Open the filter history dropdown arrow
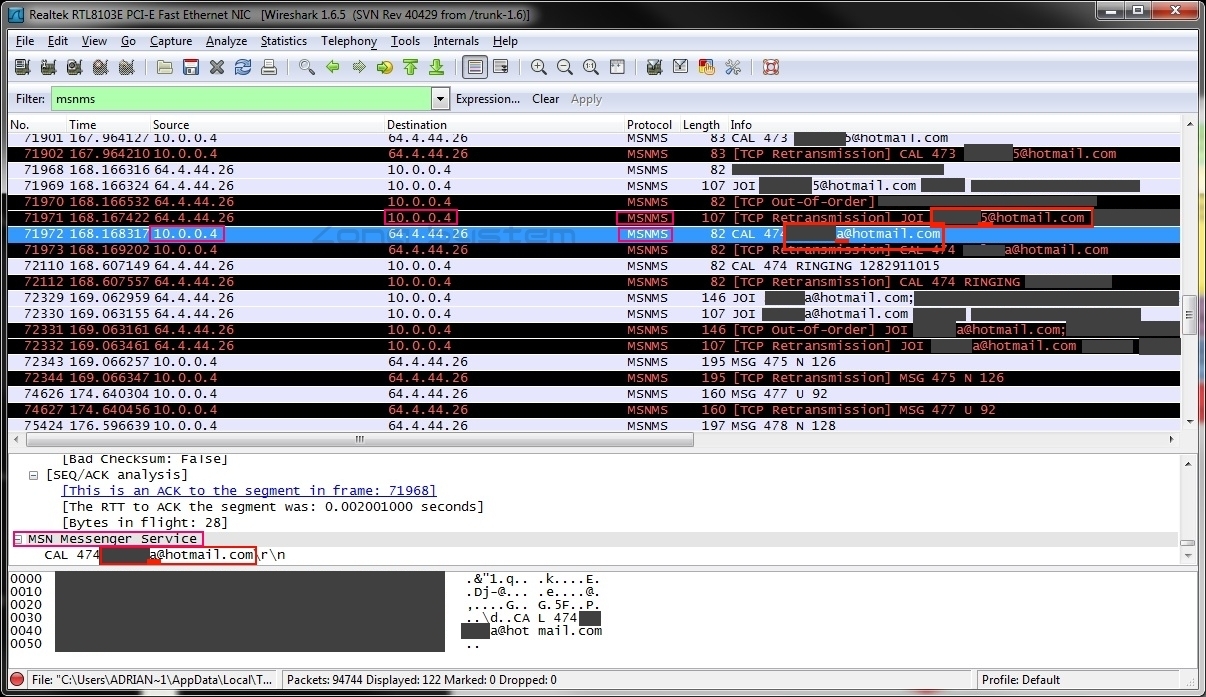Image resolution: width=1206 pixels, height=697 pixels. [441, 99]
